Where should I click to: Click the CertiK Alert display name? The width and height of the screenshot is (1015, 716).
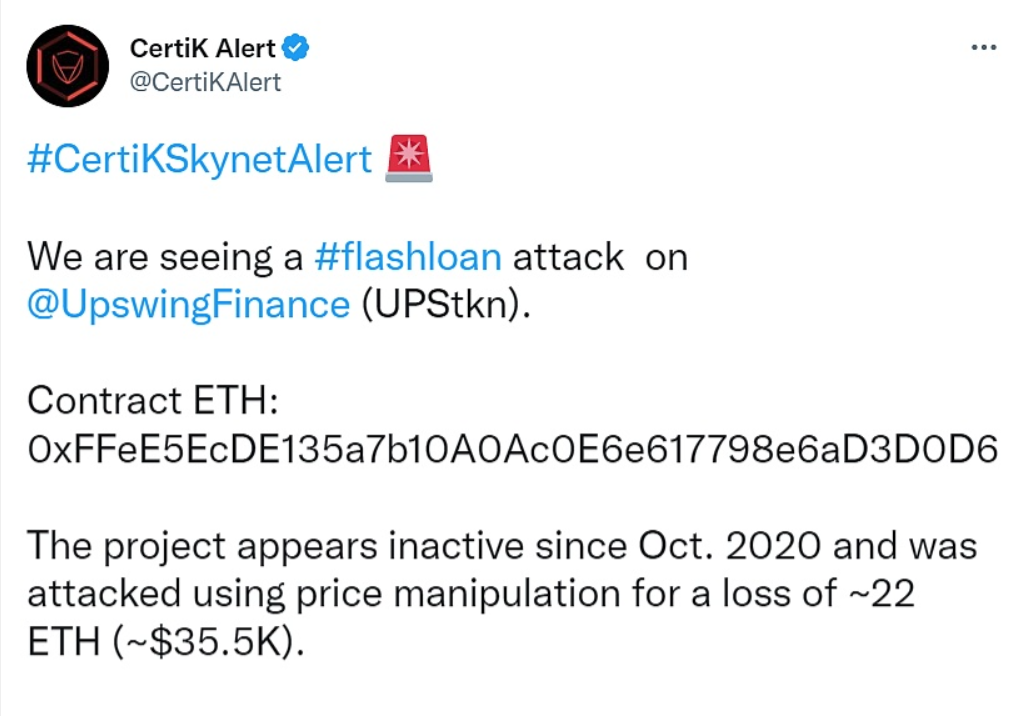pyautogui.click(x=203, y=48)
